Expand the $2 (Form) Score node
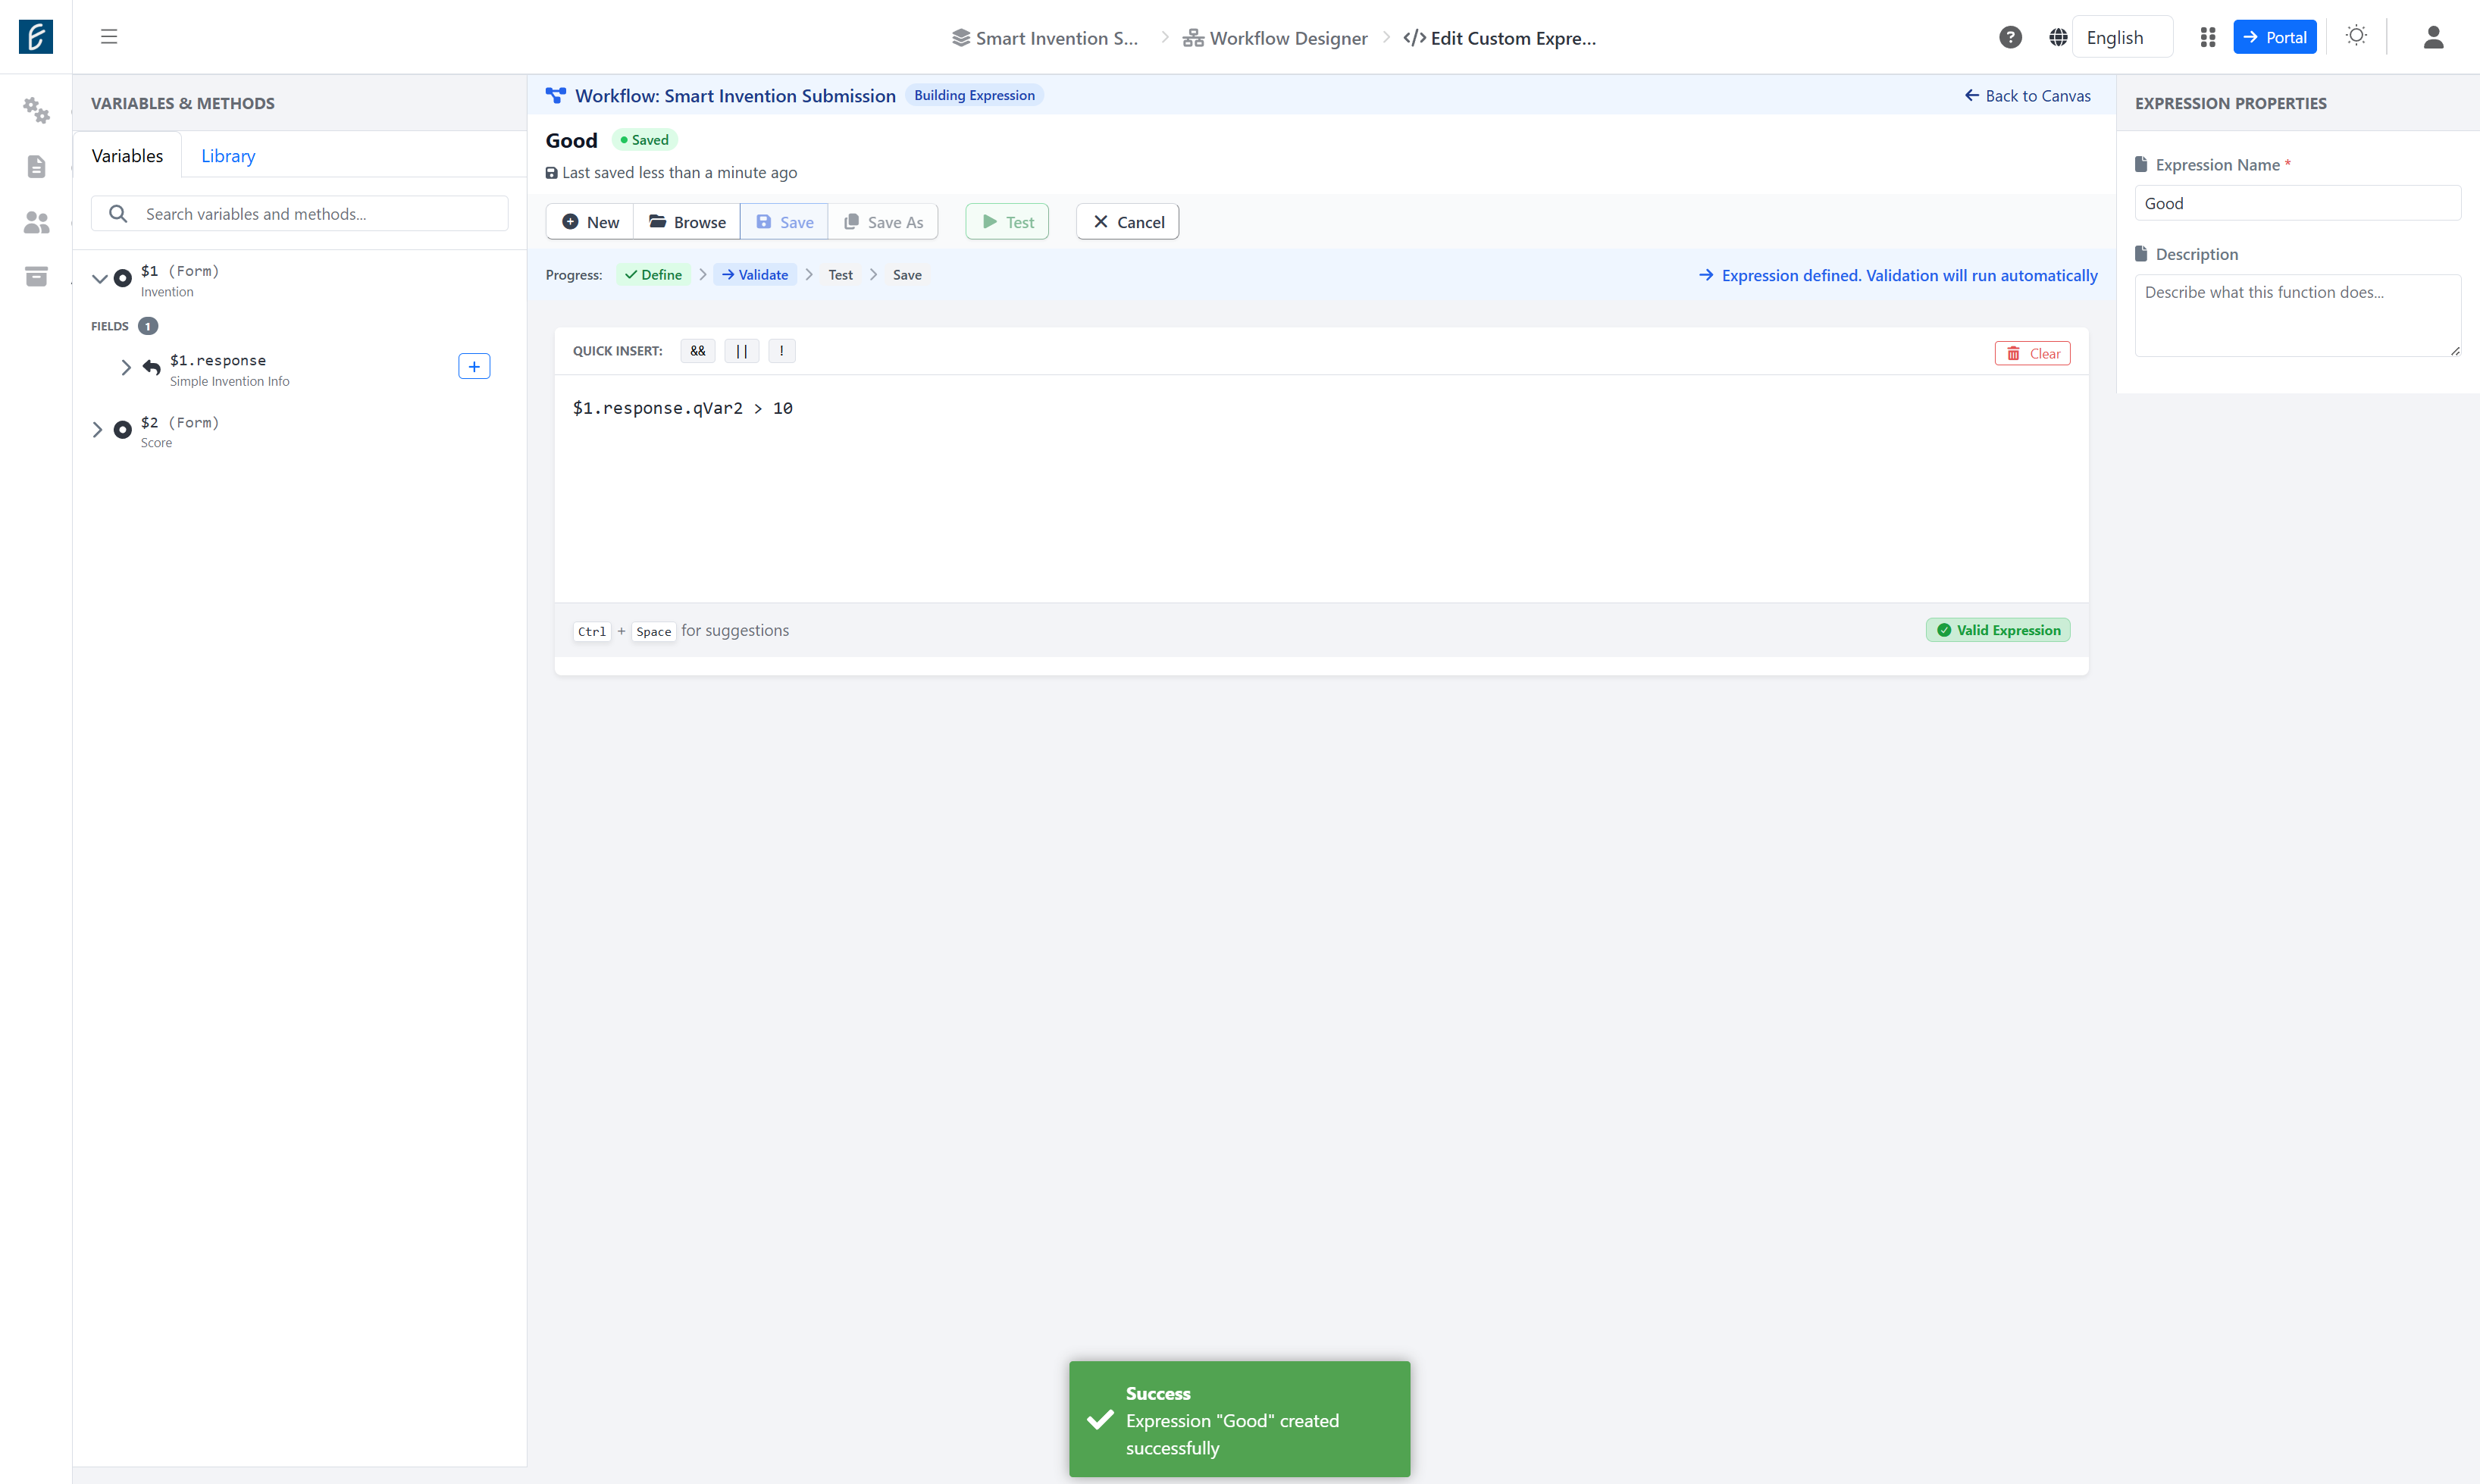The width and height of the screenshot is (2480, 1484). [x=97, y=430]
